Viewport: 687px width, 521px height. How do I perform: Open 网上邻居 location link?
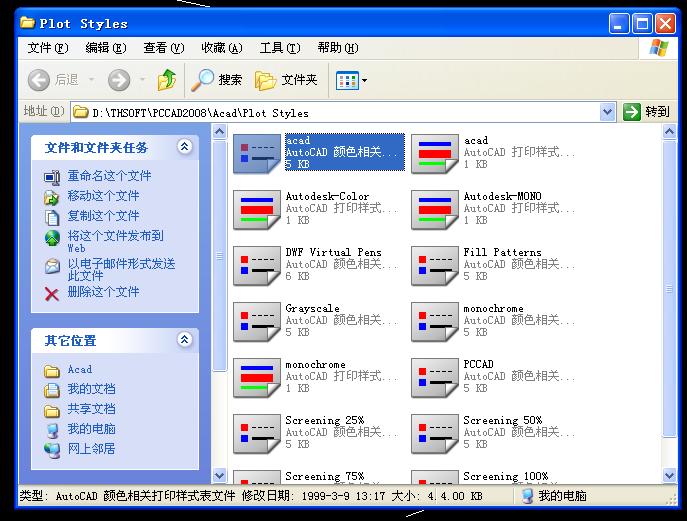pyautogui.click(x=92, y=449)
